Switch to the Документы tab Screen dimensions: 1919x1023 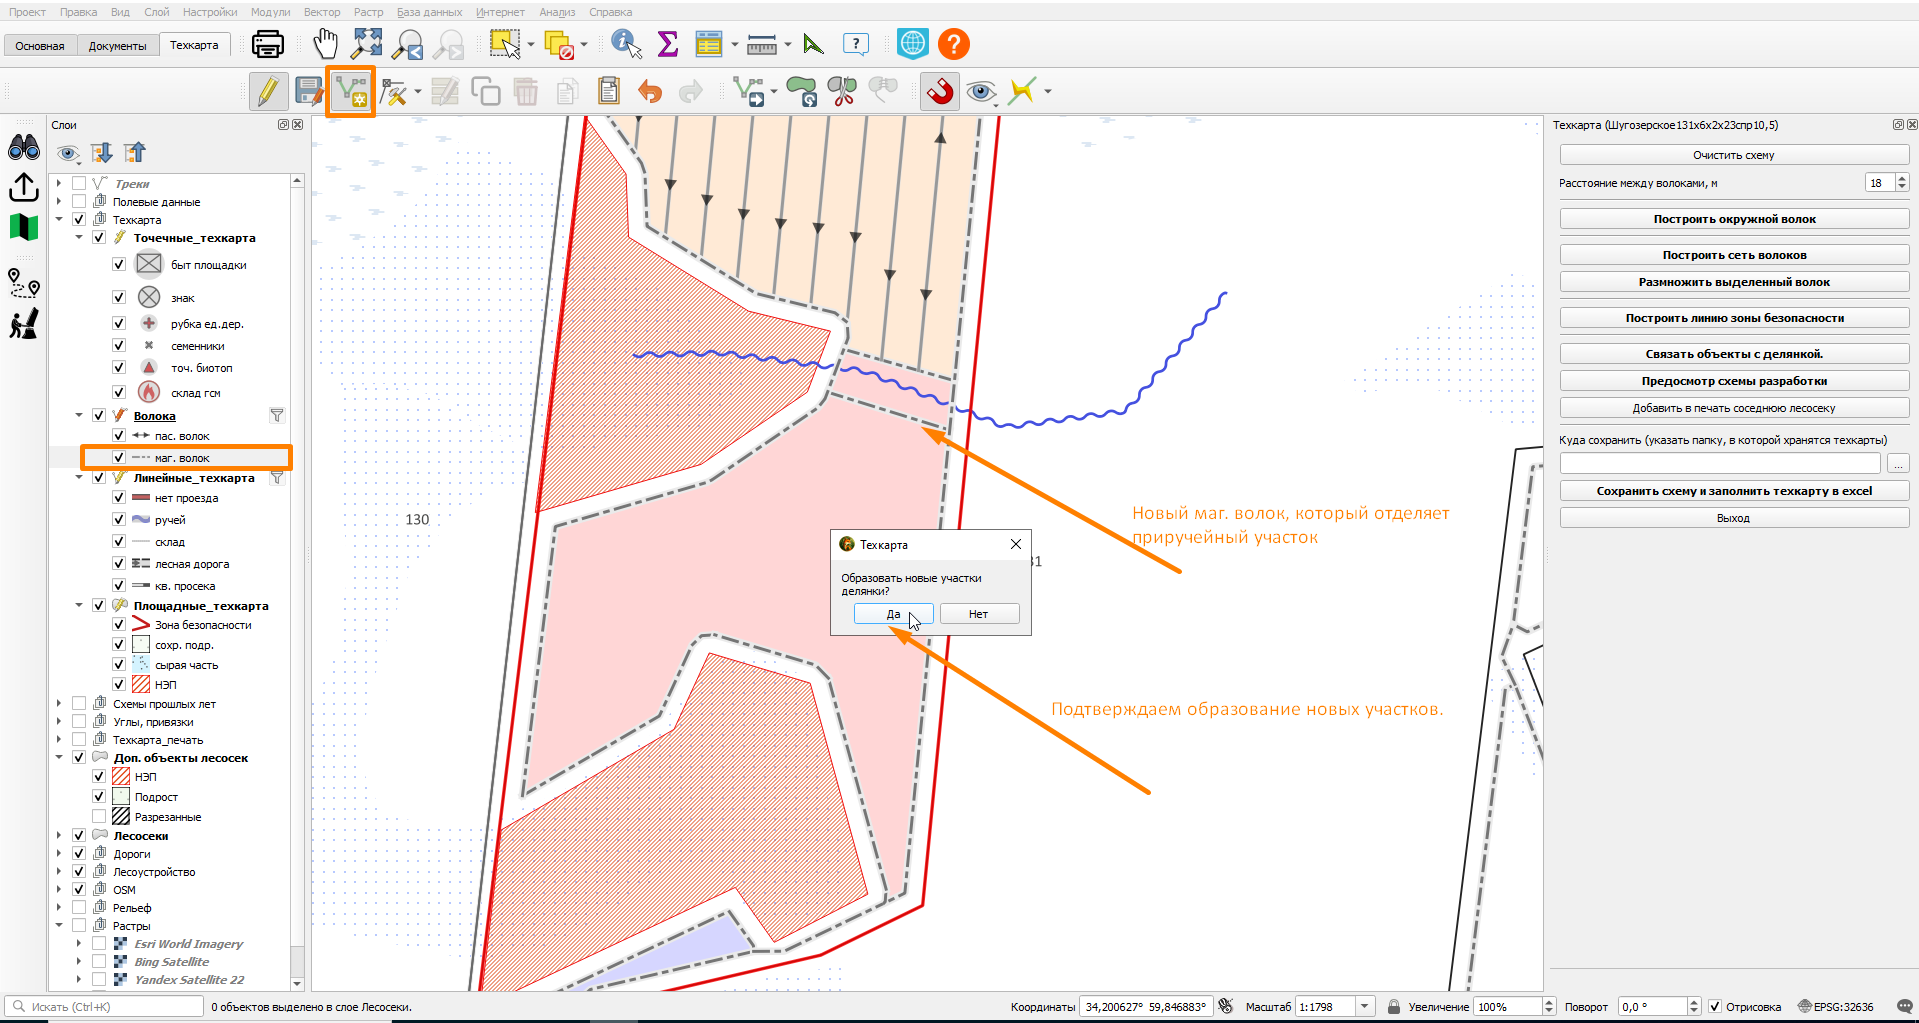[117, 46]
